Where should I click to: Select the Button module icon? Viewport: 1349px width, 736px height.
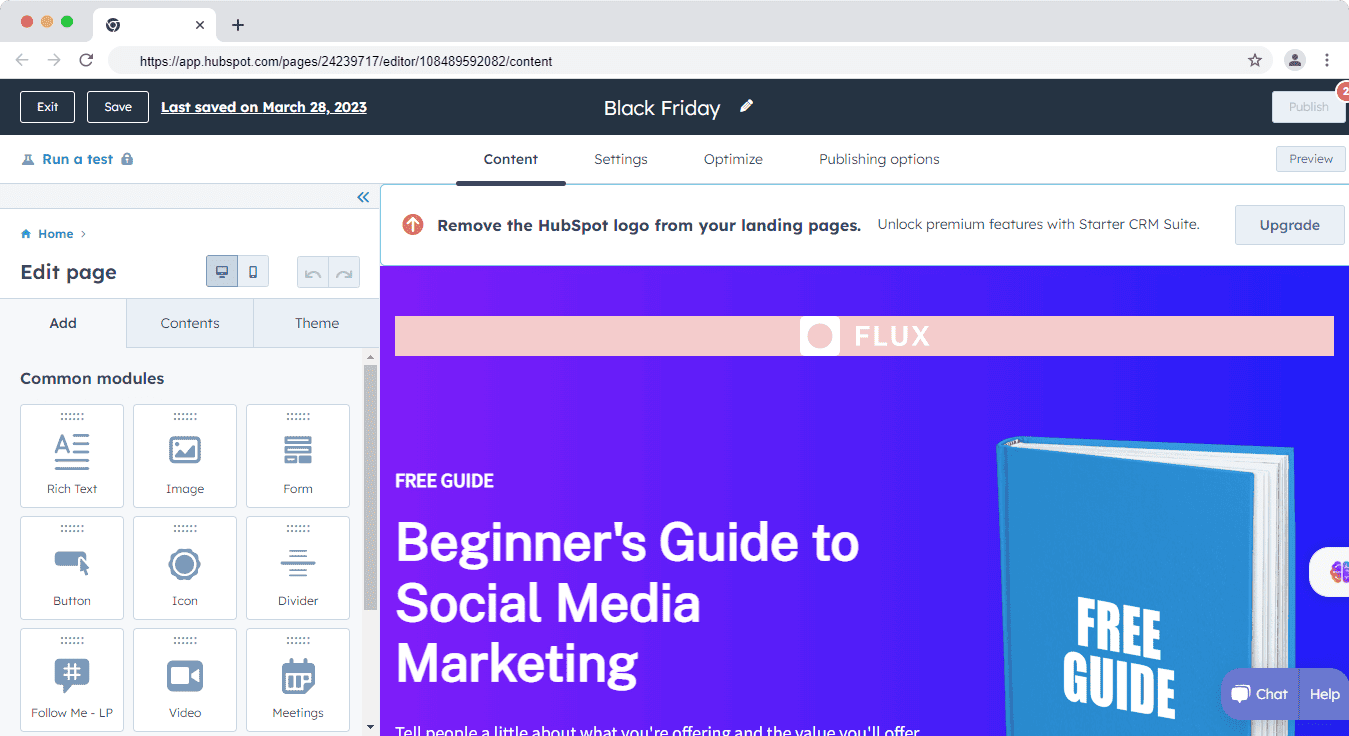pos(72,564)
